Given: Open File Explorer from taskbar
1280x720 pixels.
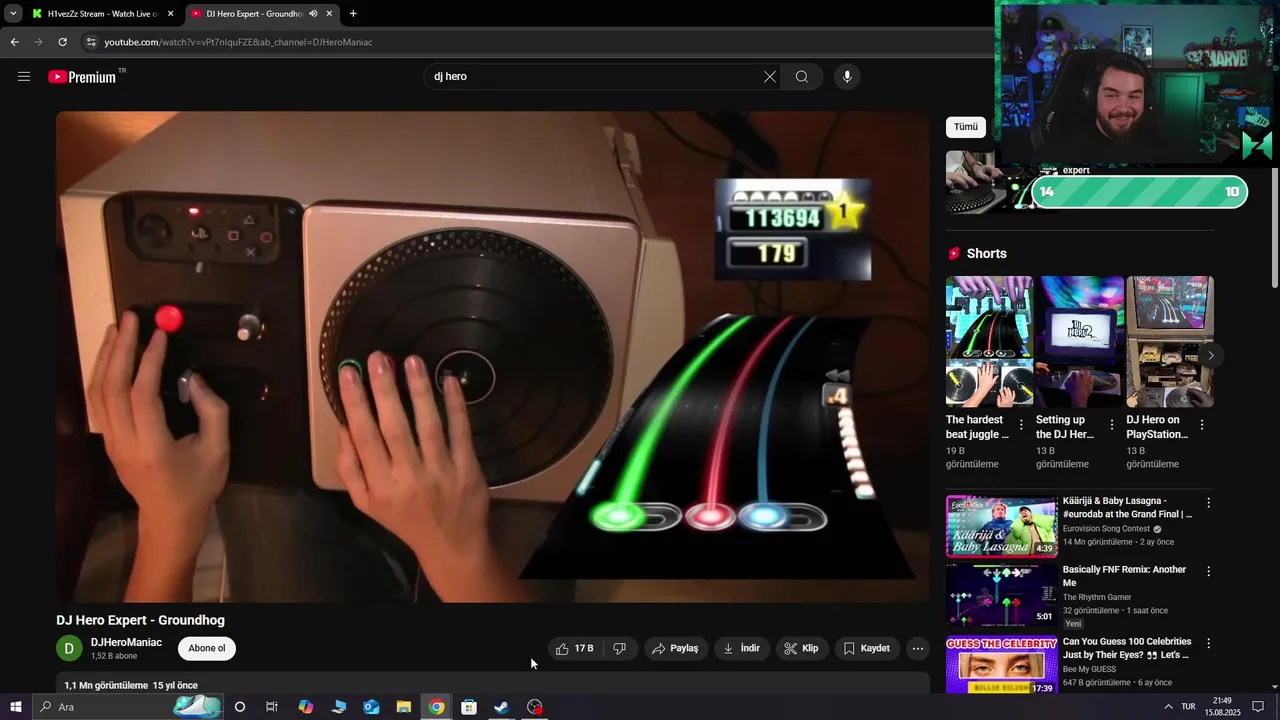Looking at the screenshot, I should 404,707.
